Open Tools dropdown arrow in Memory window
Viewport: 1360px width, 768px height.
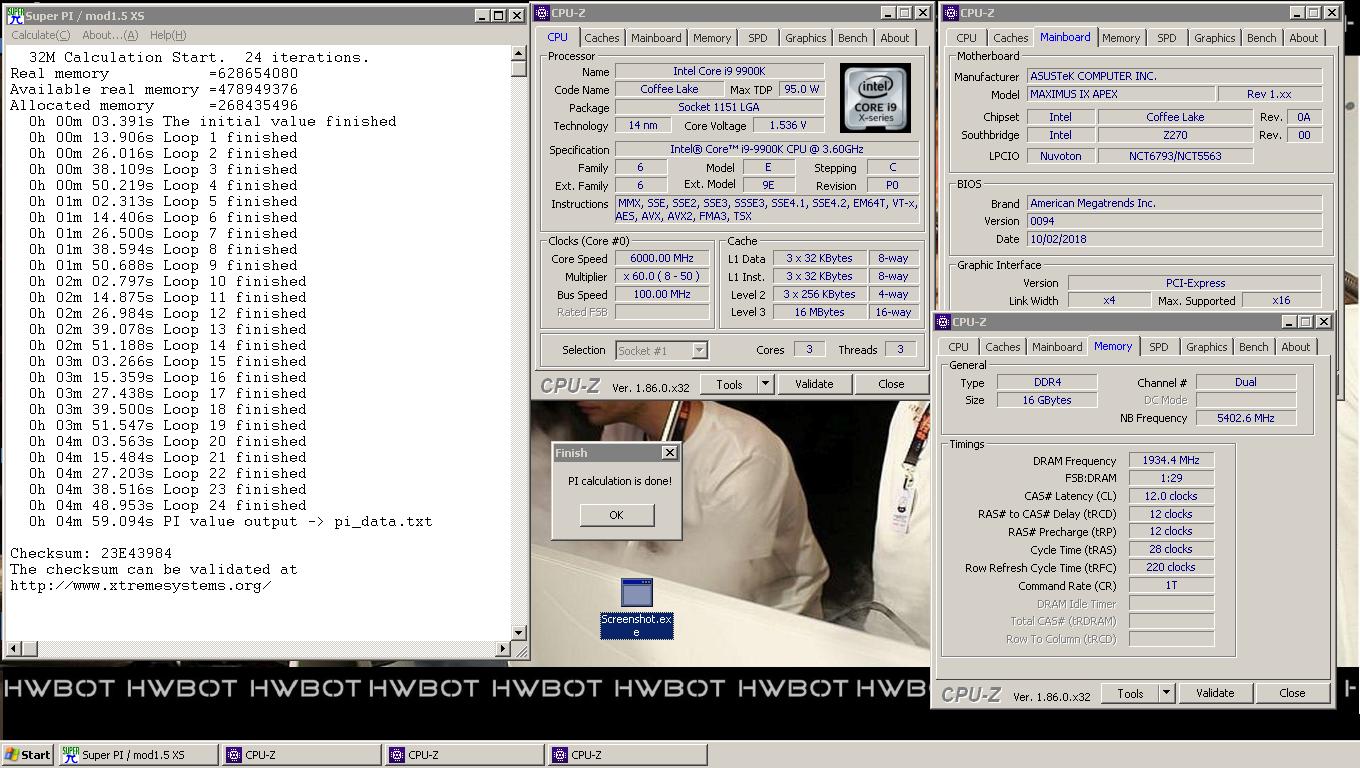point(1166,693)
